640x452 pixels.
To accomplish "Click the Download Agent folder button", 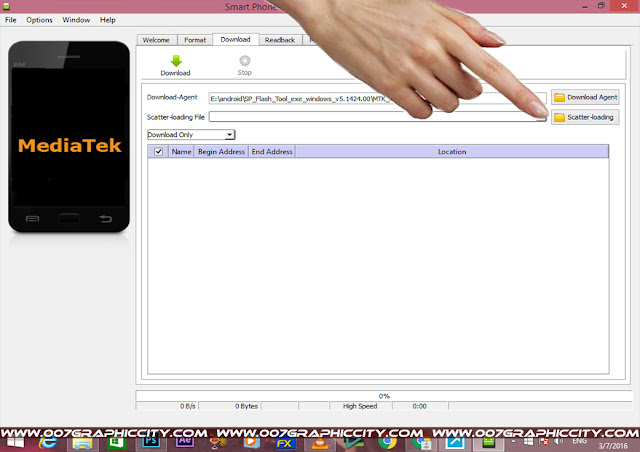I will pyautogui.click(x=585, y=97).
